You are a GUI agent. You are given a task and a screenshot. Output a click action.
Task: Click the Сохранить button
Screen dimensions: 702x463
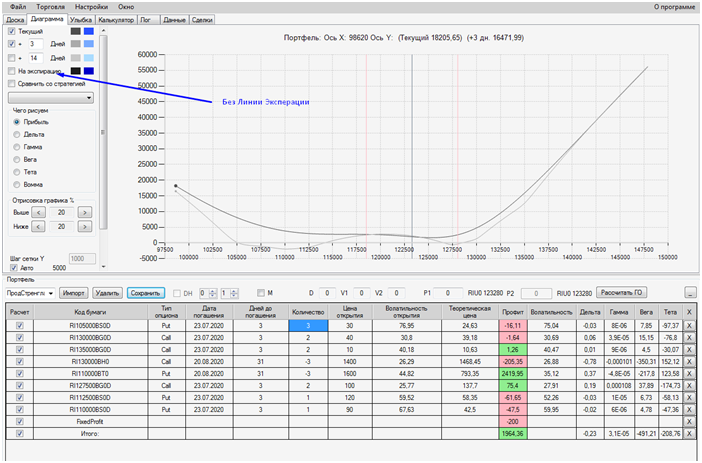146,293
